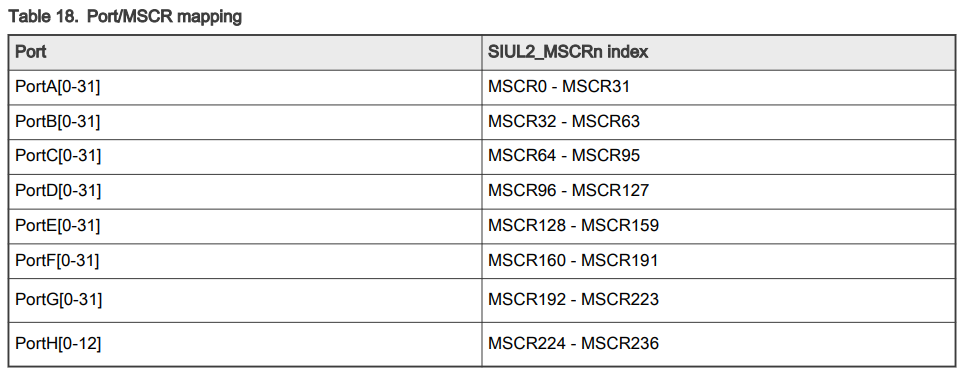Image resolution: width=964 pixels, height=375 pixels.
Task: Click the MSCR160 - MSCR191 value
Action: click(573, 261)
